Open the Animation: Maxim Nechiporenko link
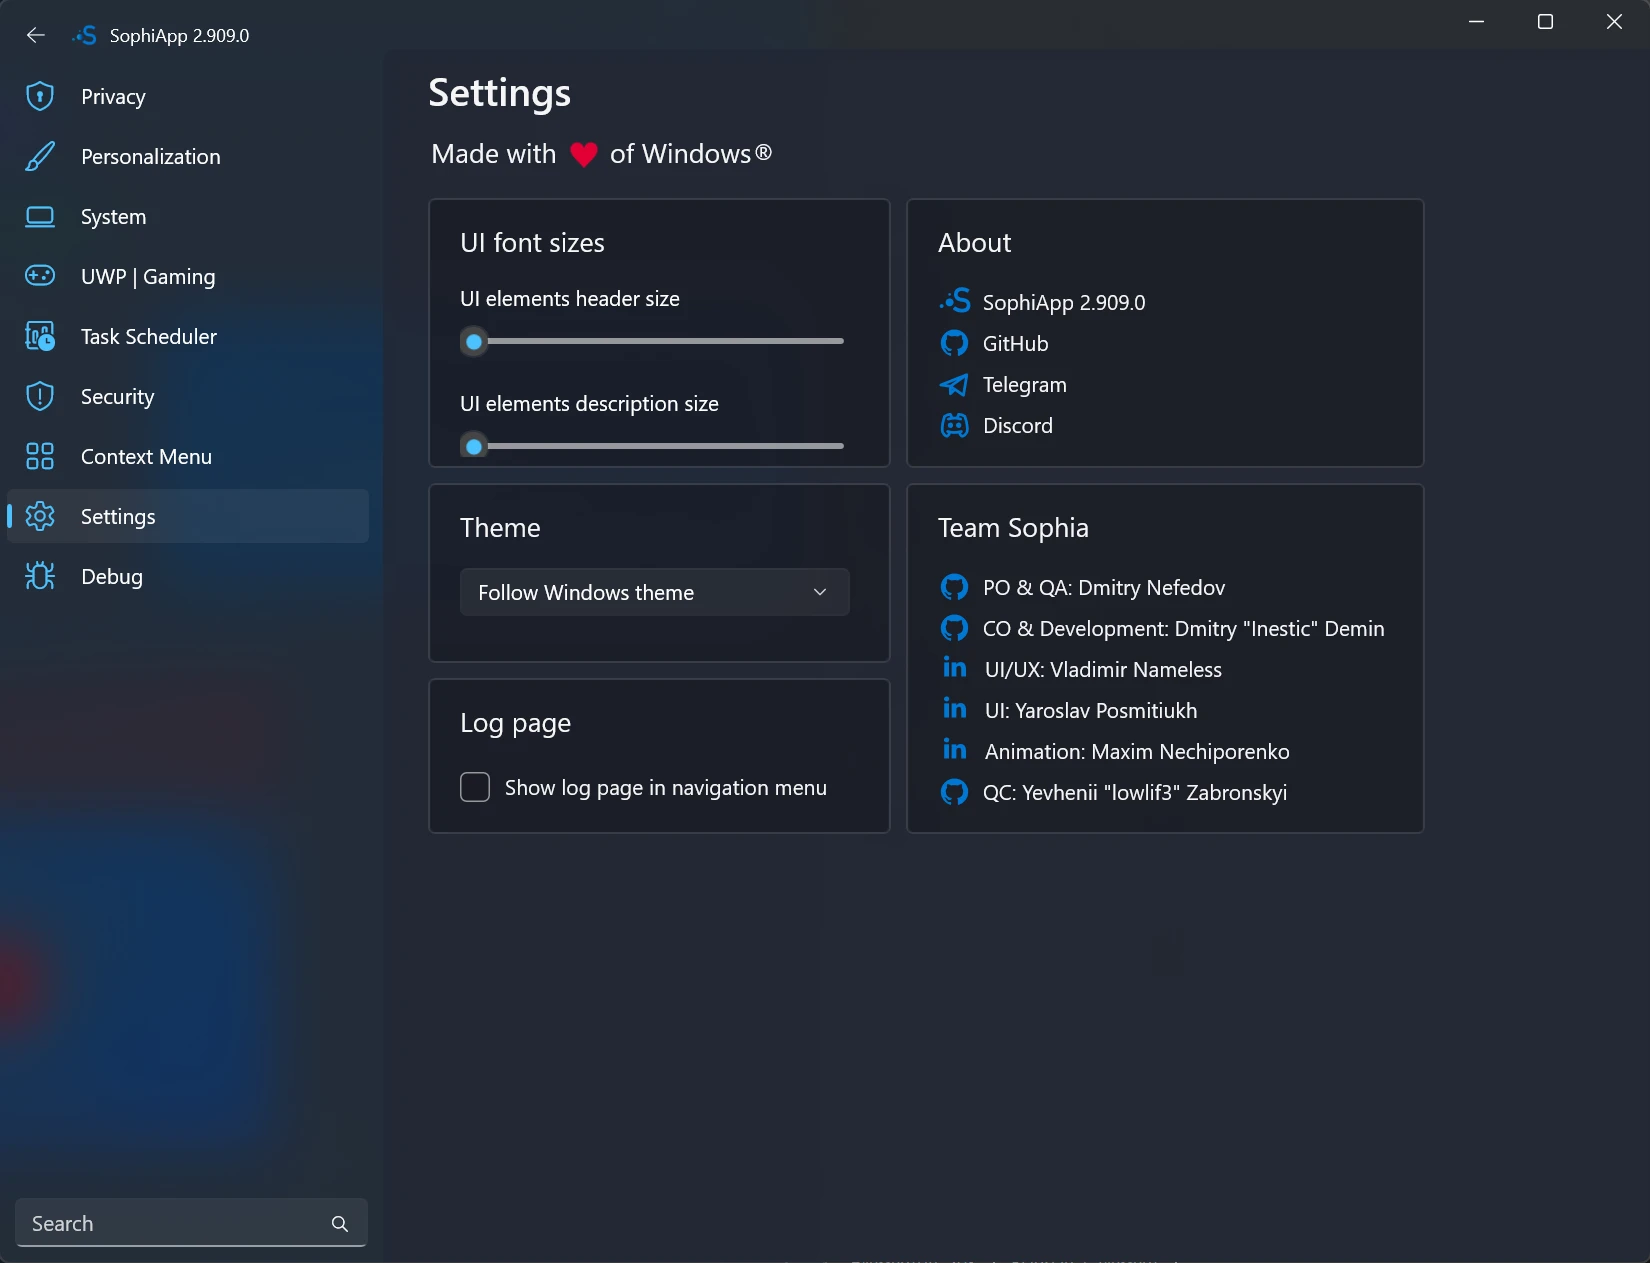This screenshot has width=1650, height=1263. click(1137, 751)
